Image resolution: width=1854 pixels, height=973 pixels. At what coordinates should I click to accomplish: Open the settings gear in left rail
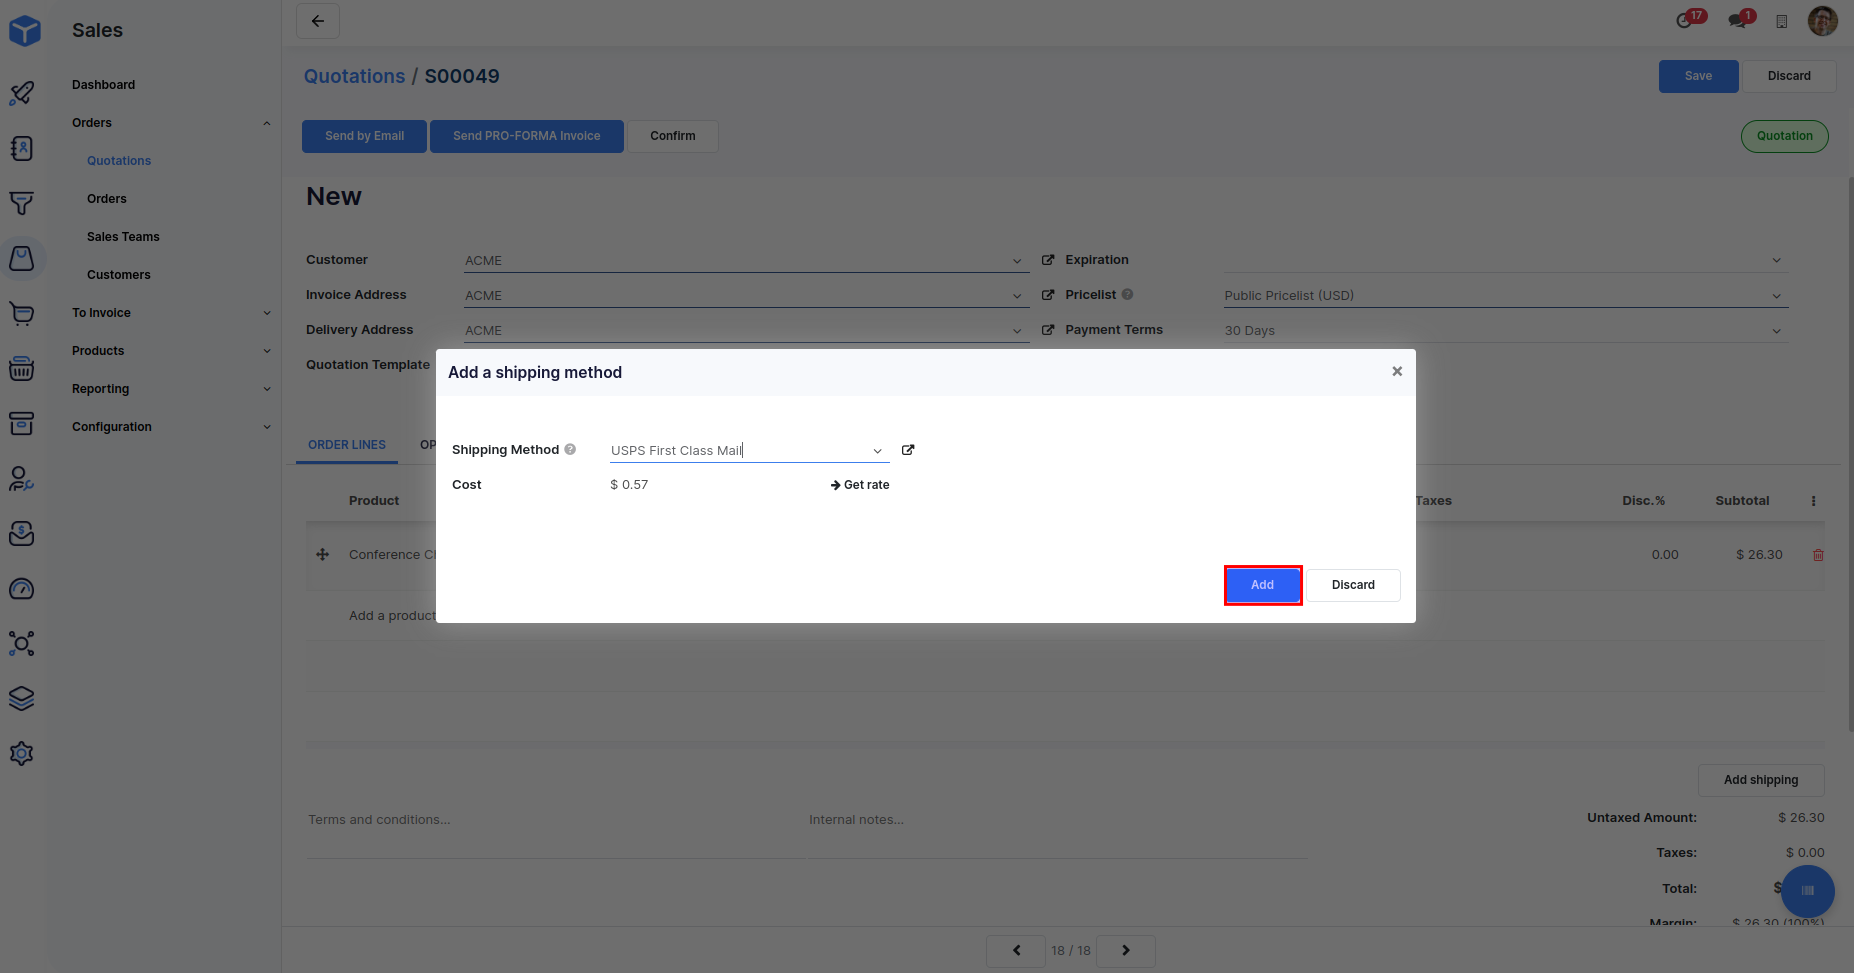tap(21, 753)
